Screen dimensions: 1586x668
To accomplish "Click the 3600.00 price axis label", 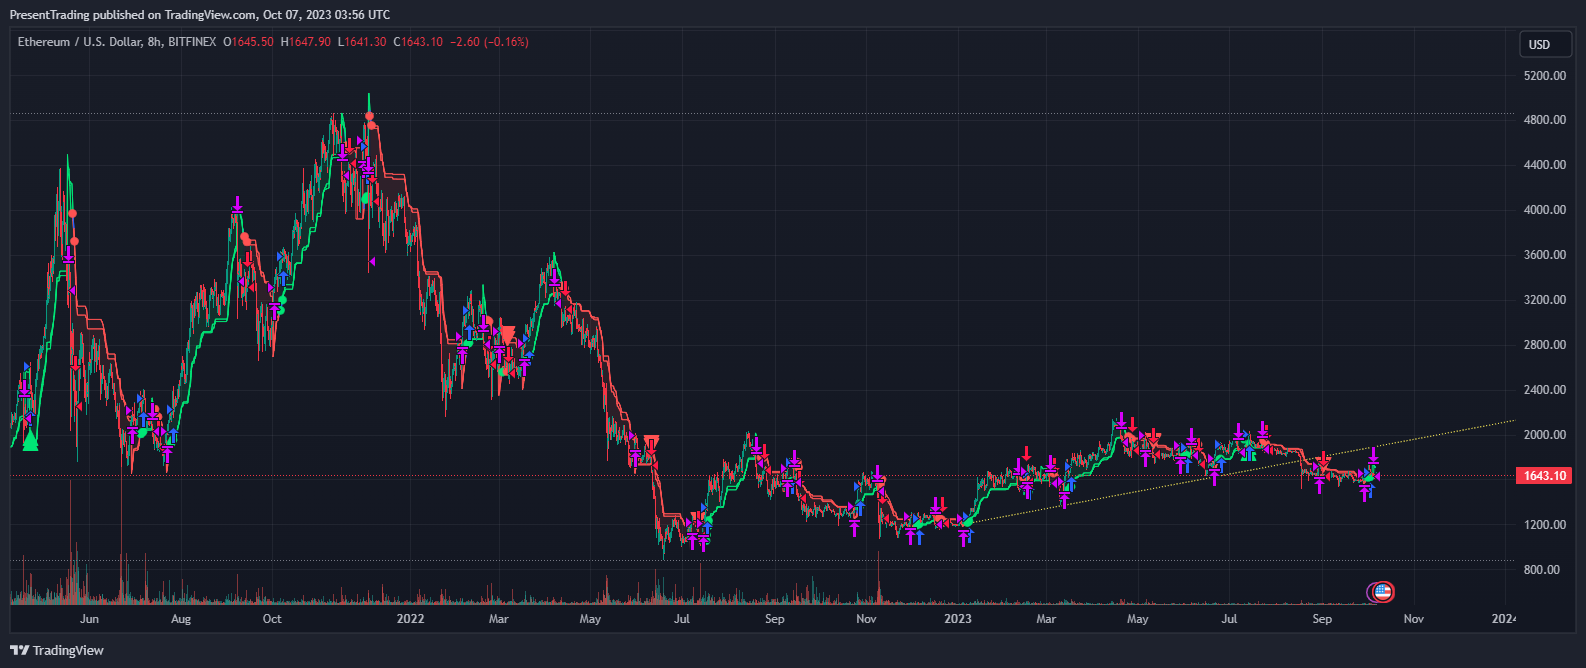I will (x=1544, y=255).
